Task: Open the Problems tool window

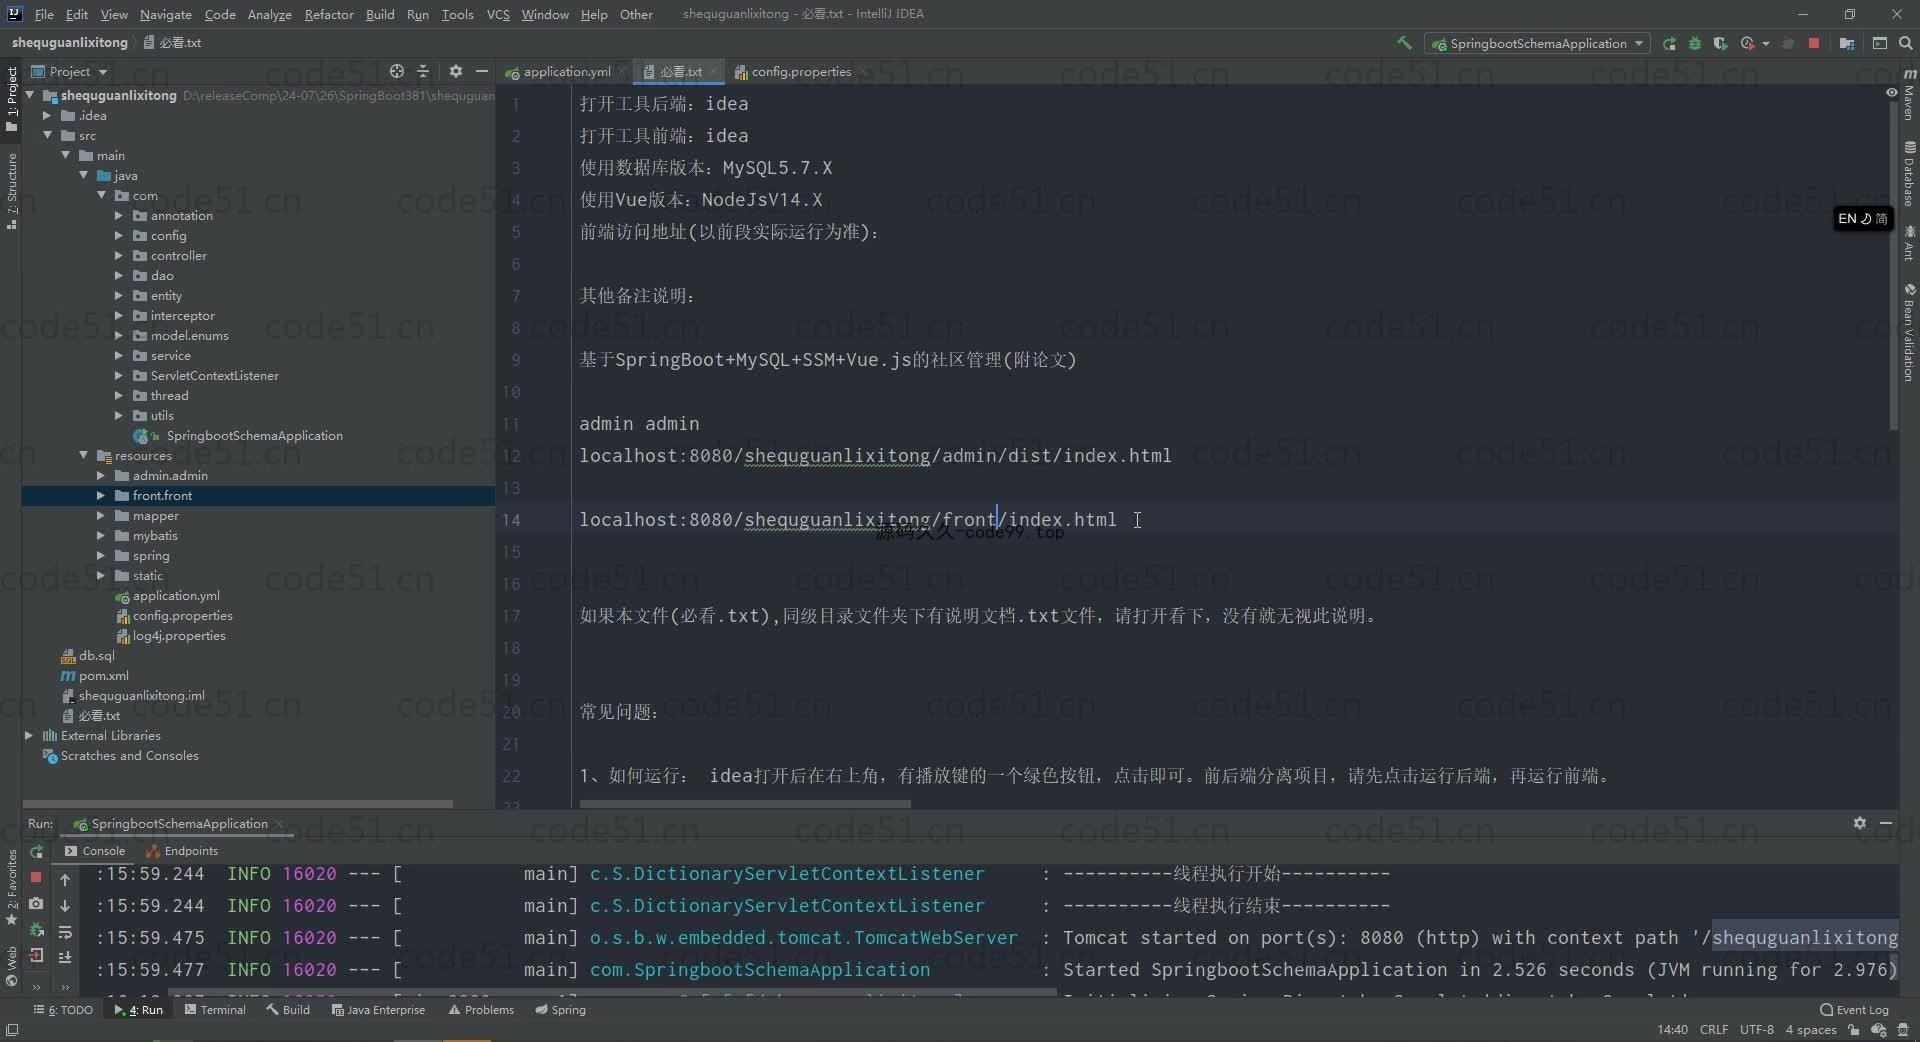Action: [481, 1010]
